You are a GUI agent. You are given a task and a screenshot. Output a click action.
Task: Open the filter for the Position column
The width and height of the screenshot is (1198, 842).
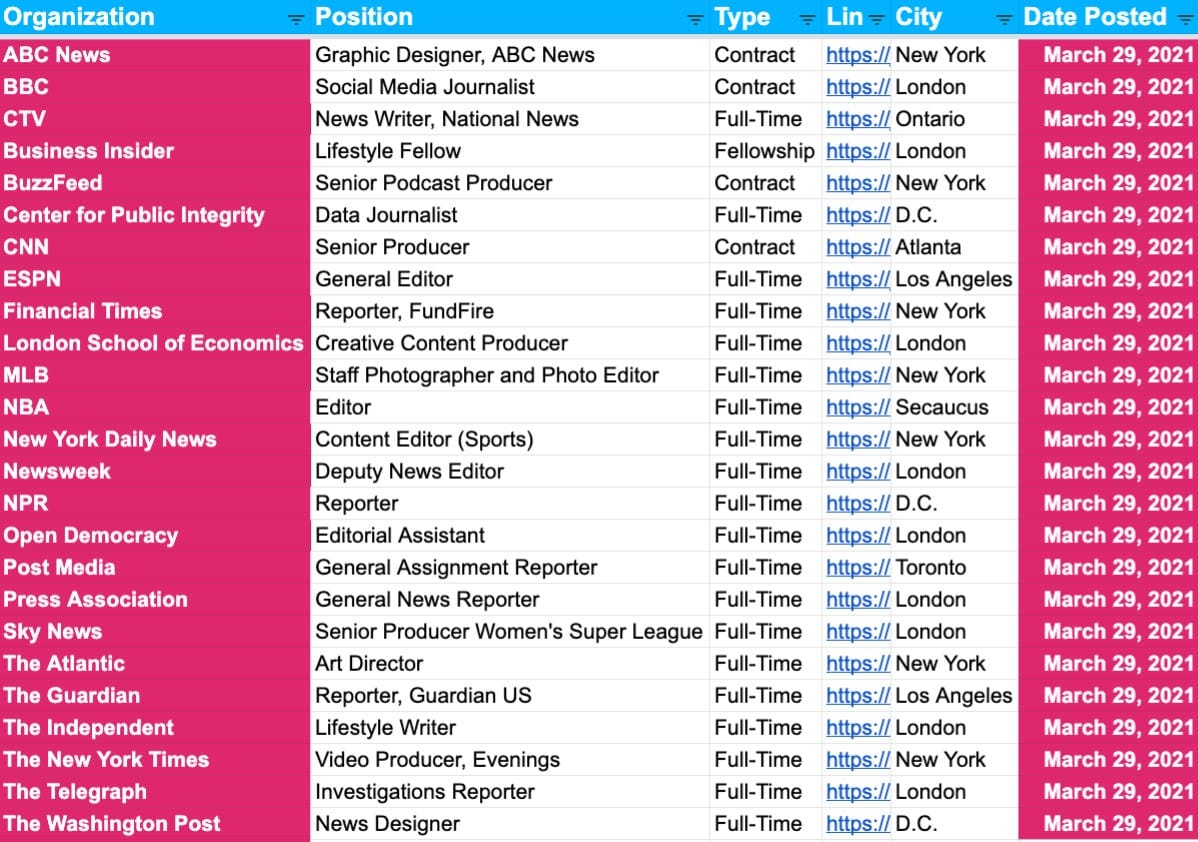pyautogui.click(x=697, y=17)
